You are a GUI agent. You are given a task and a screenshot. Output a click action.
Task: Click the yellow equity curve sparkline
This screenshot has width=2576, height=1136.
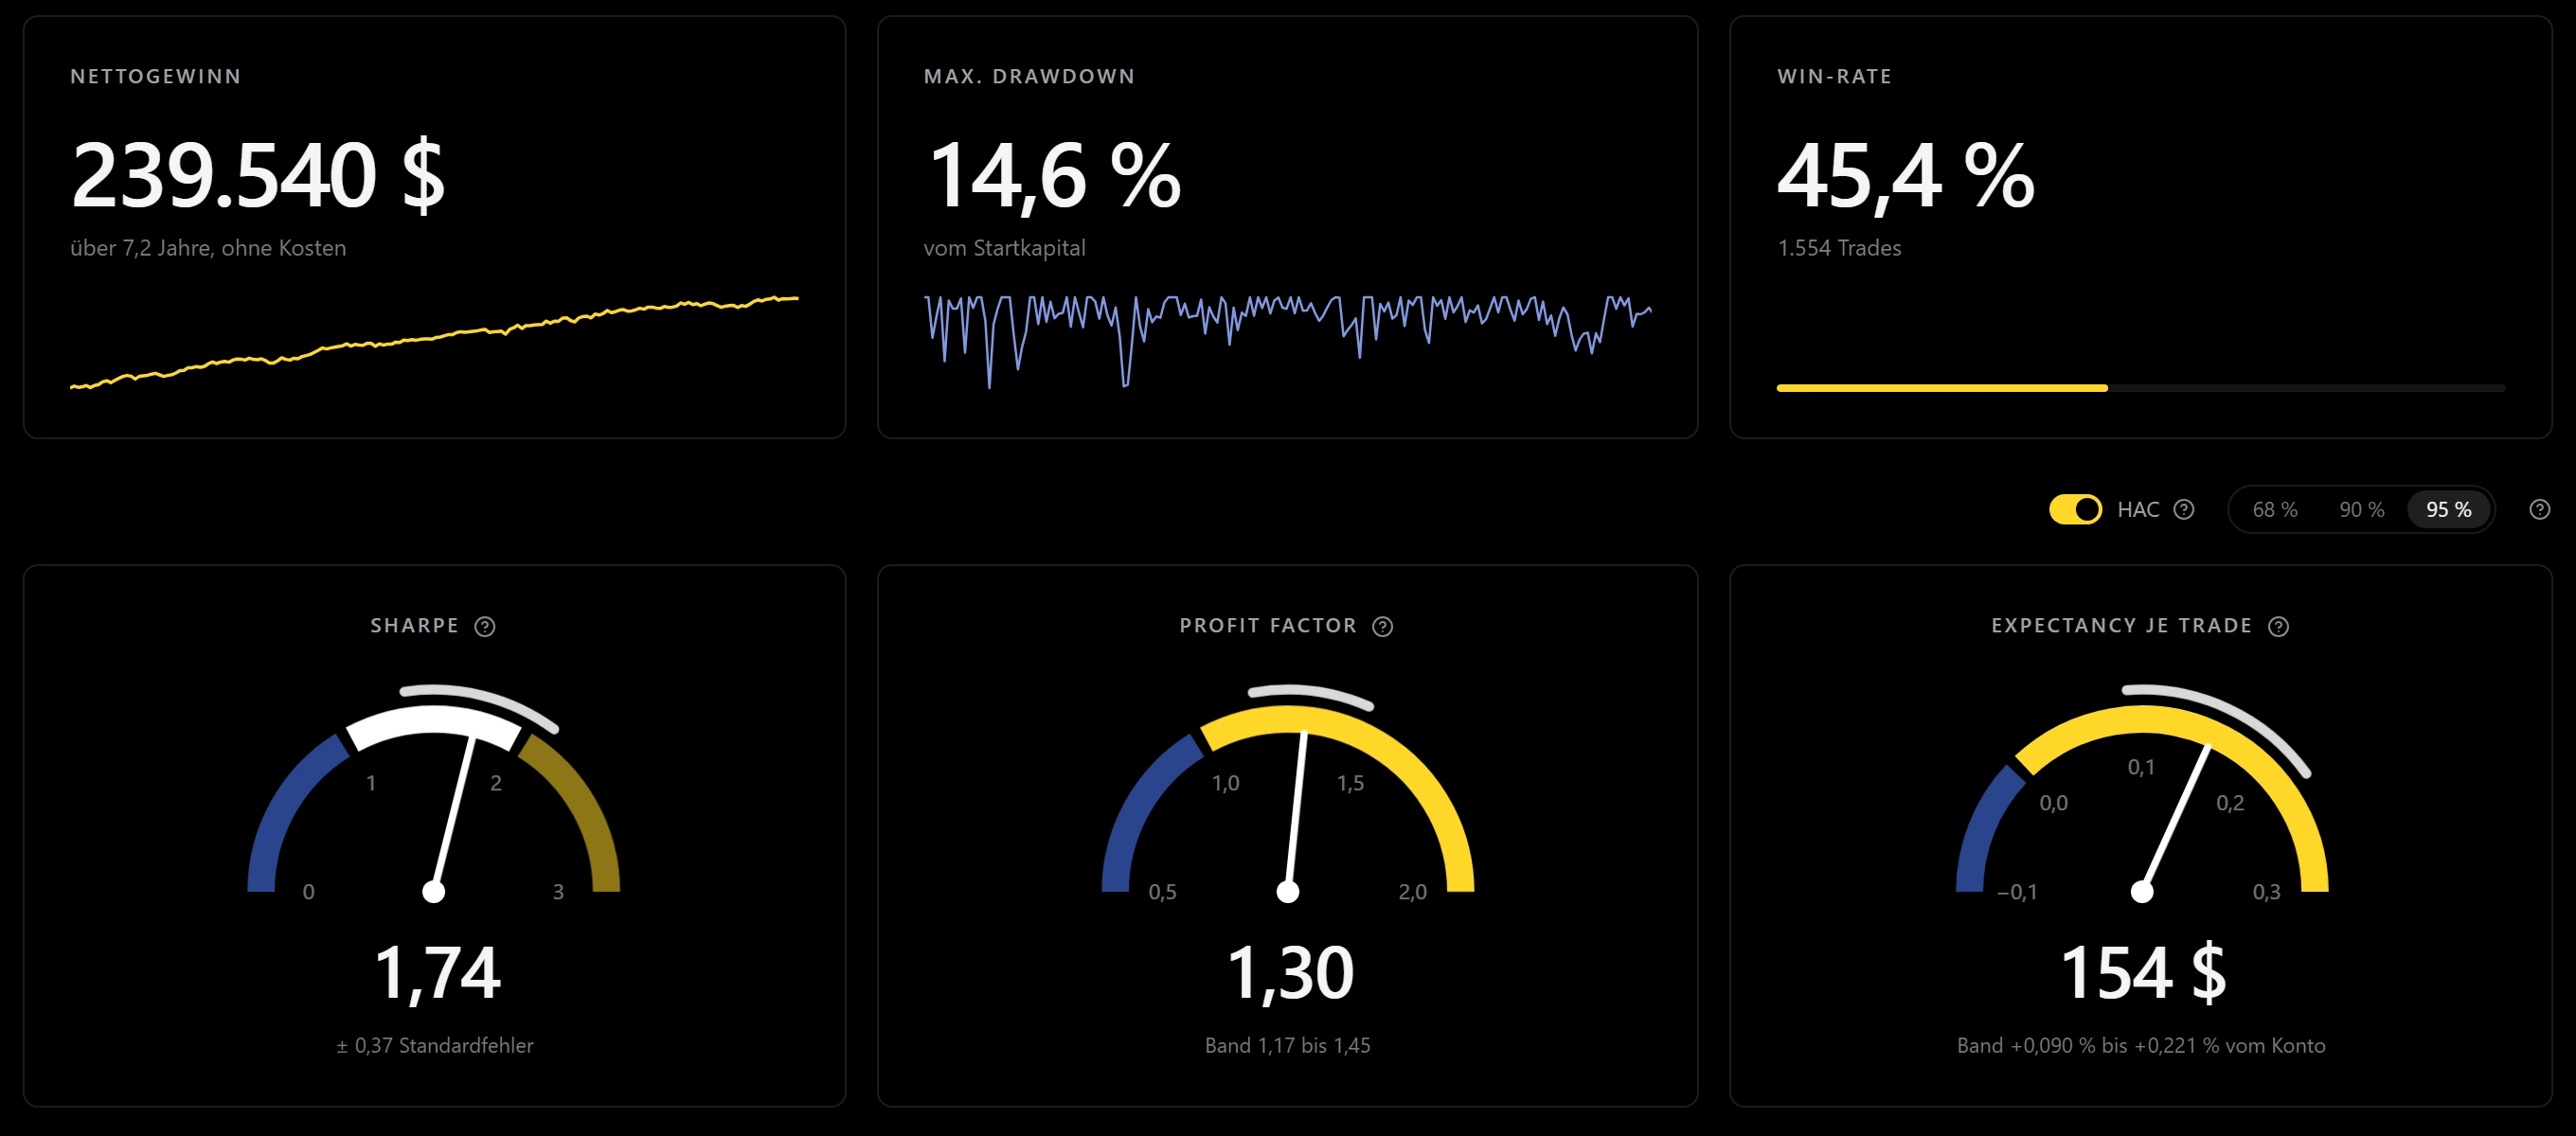coord(434,342)
